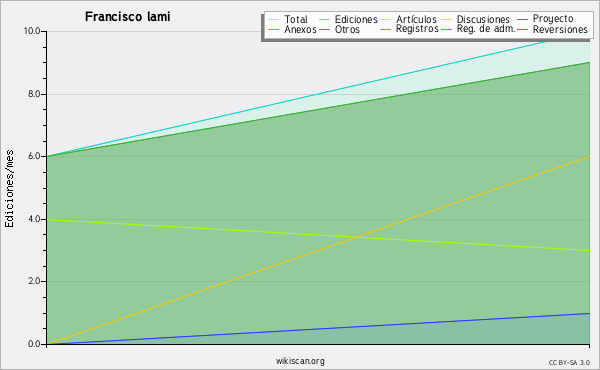Click the 0.0 y-axis tick label

pyautogui.click(x=34, y=344)
